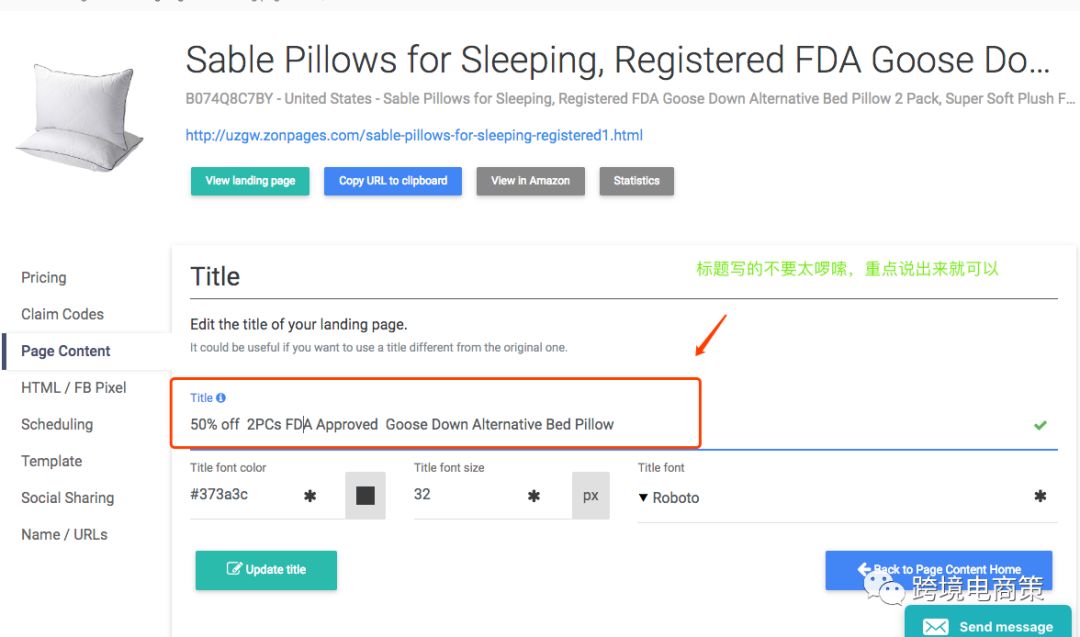
Task: Click the asterisk icon beside Title font color
Action: click(x=310, y=495)
